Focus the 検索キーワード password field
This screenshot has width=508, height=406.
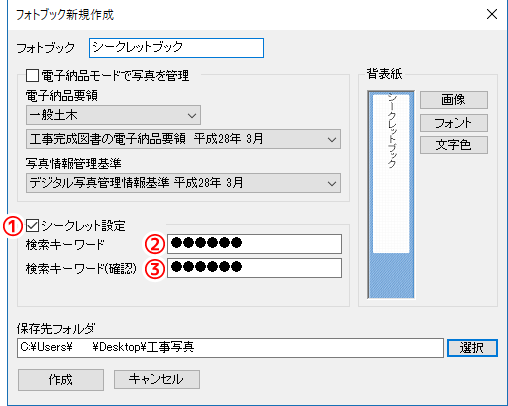pyautogui.click(x=254, y=244)
